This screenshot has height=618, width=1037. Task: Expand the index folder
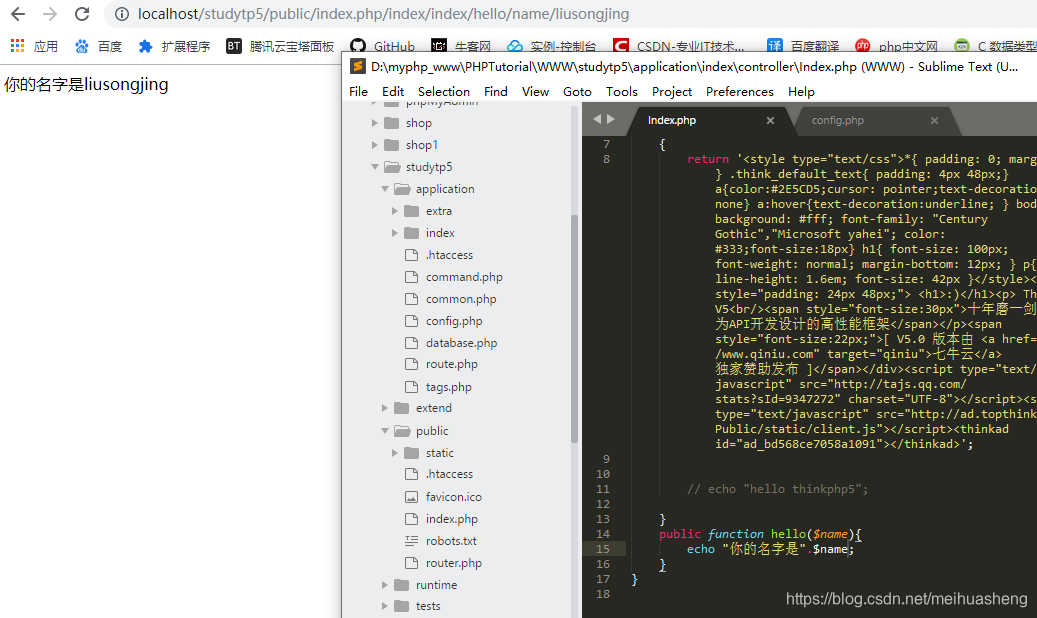[x=395, y=233]
